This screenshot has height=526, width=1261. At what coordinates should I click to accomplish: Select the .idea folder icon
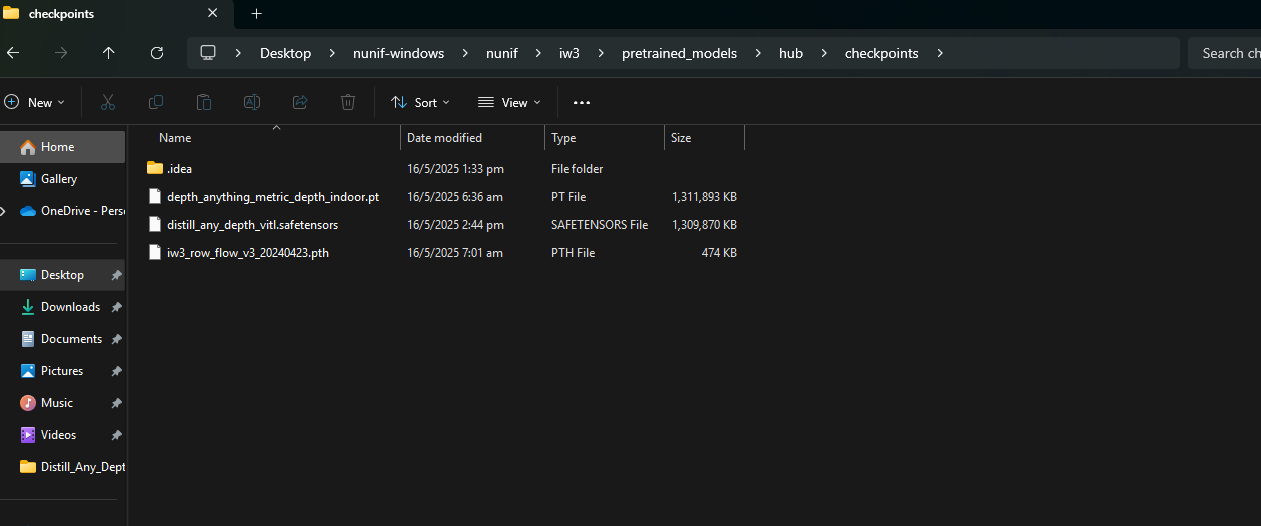154,168
